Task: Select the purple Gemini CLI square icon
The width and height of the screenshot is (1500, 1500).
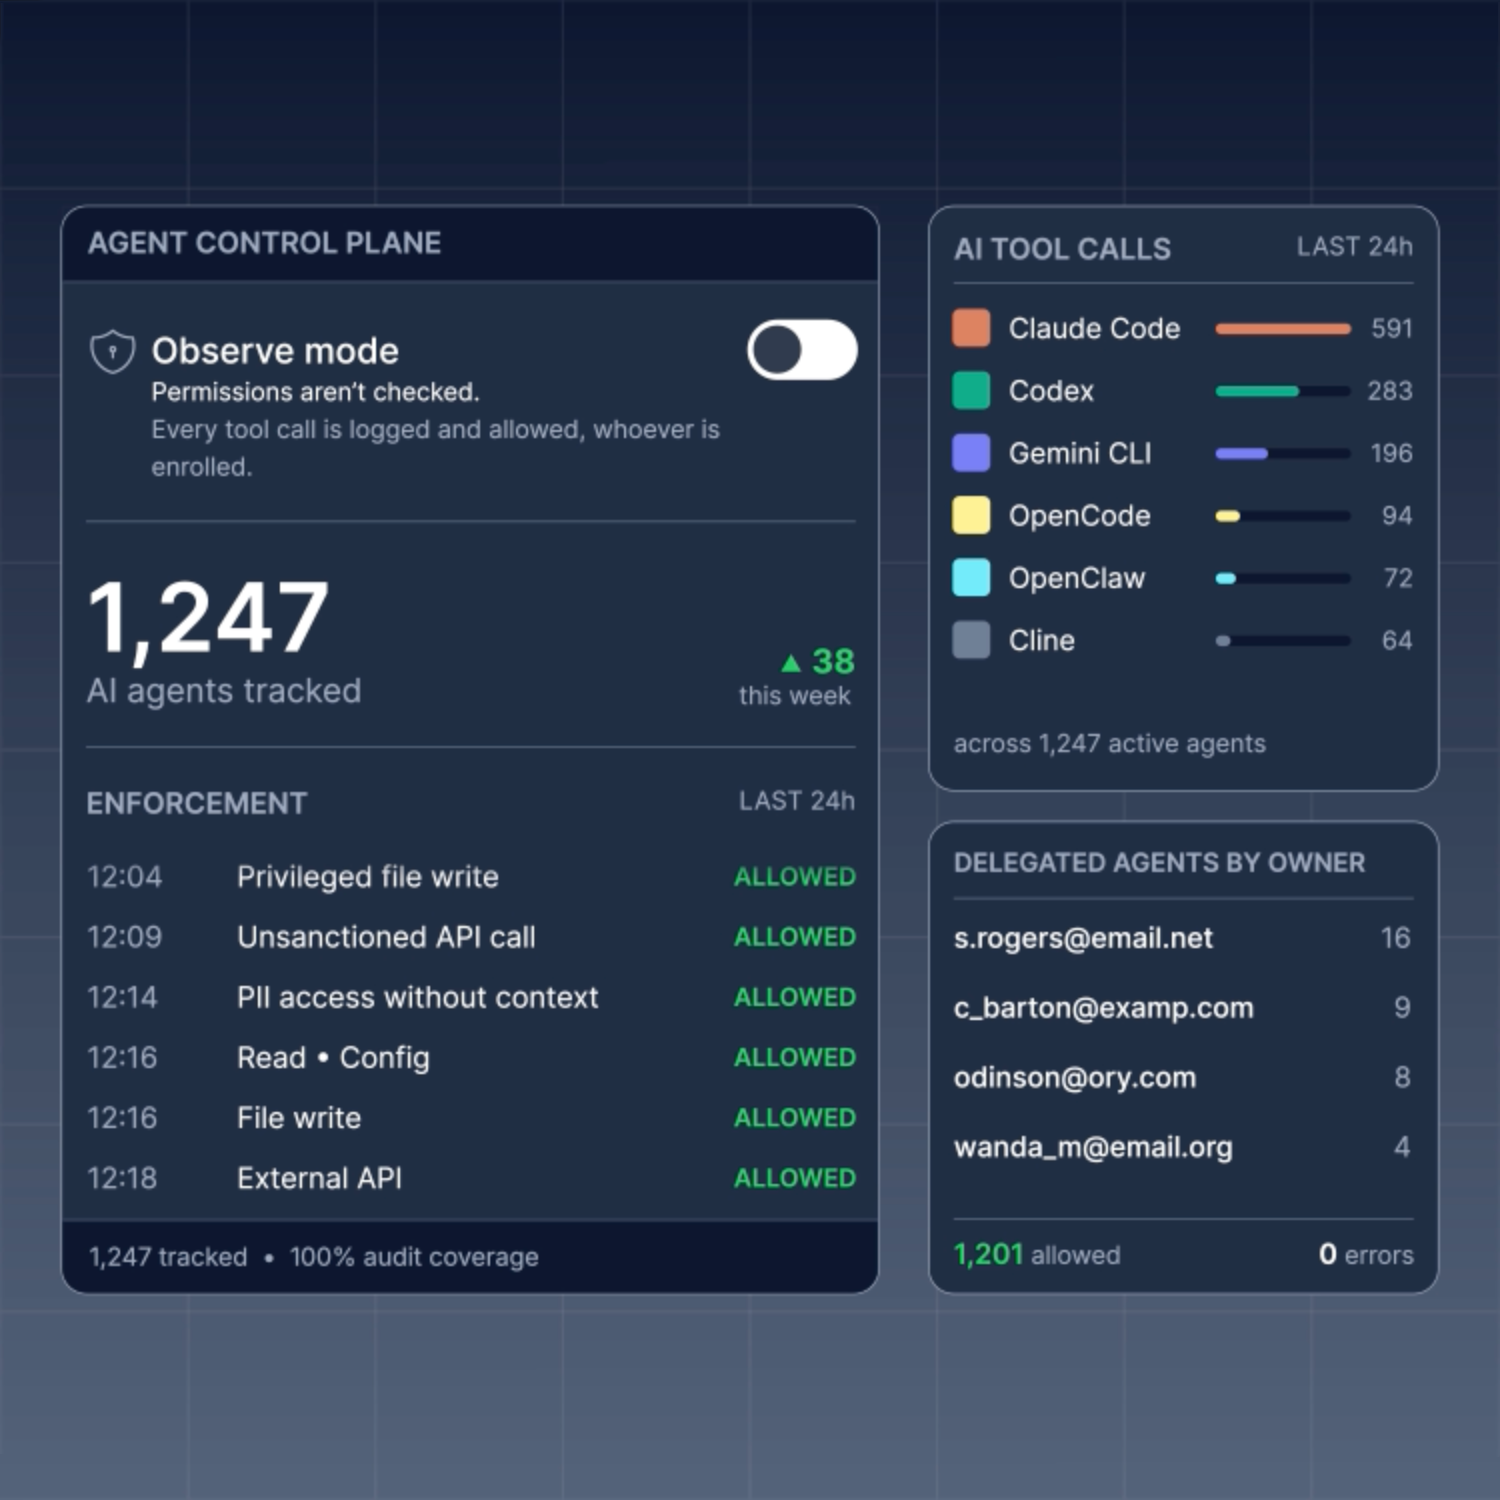Action: 971,453
